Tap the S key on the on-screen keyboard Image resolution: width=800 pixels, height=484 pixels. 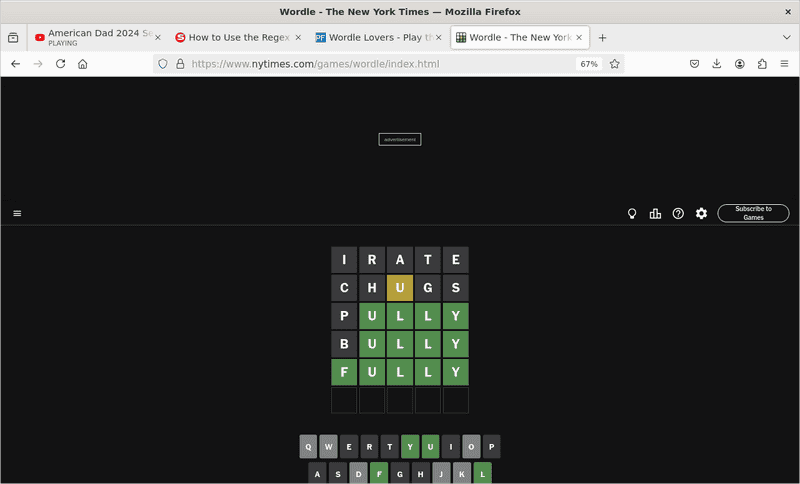coord(338,473)
